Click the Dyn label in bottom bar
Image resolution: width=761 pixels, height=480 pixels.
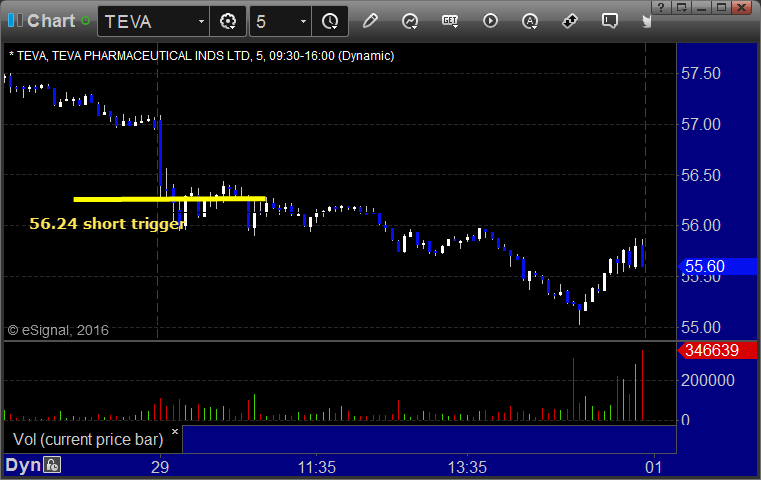[x=23, y=465]
